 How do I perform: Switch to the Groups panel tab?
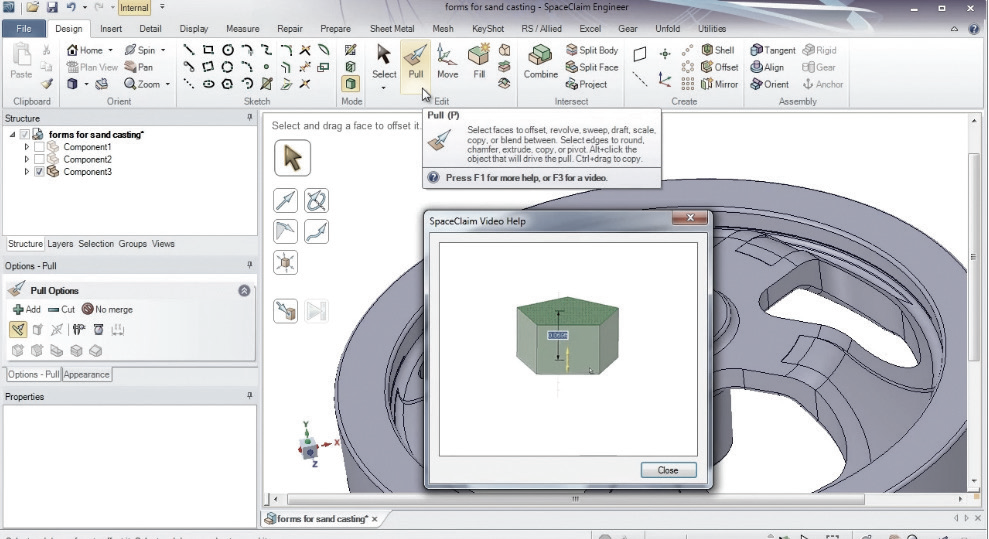(x=132, y=244)
